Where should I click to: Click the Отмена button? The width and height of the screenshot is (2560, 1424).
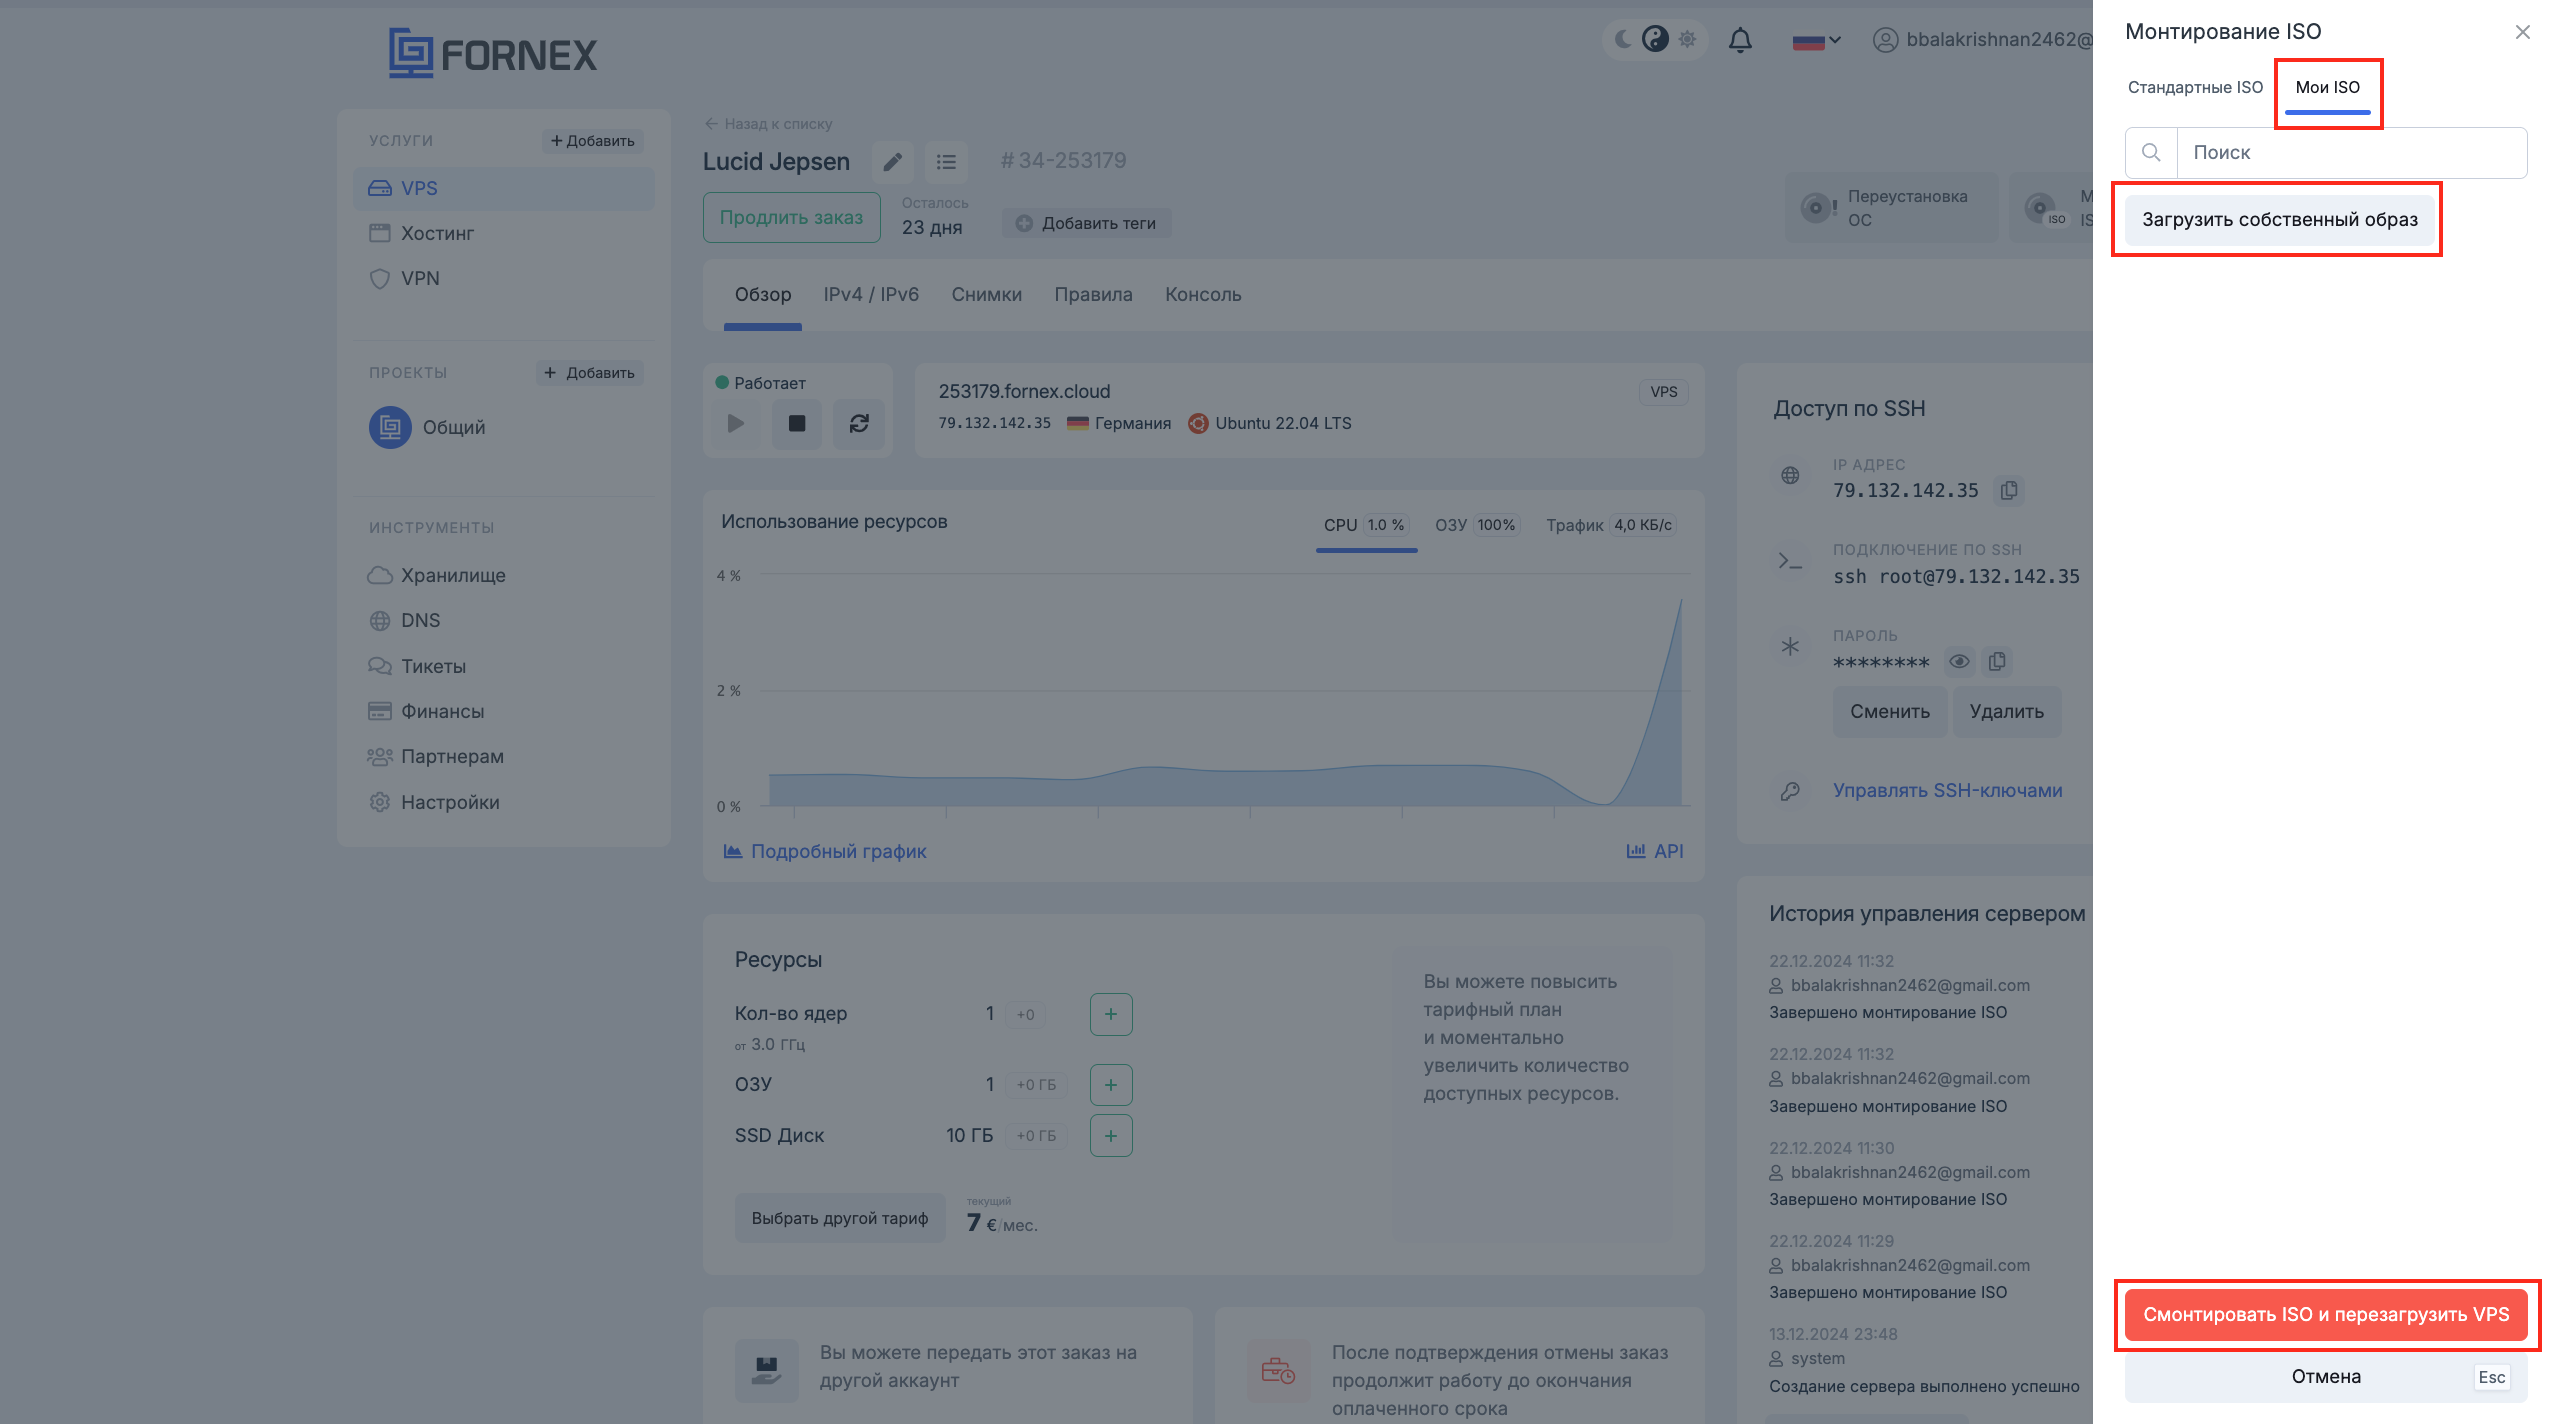[x=2326, y=1376]
